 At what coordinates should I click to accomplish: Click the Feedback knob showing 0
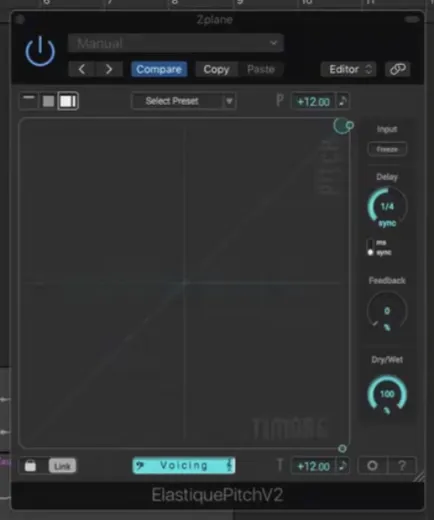pyautogui.click(x=387, y=311)
